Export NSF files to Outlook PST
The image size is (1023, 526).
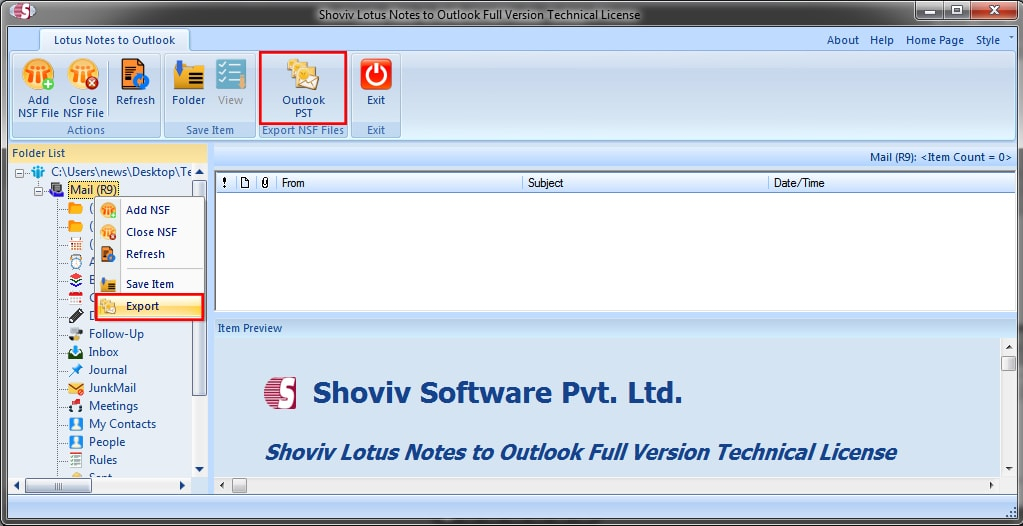point(303,88)
